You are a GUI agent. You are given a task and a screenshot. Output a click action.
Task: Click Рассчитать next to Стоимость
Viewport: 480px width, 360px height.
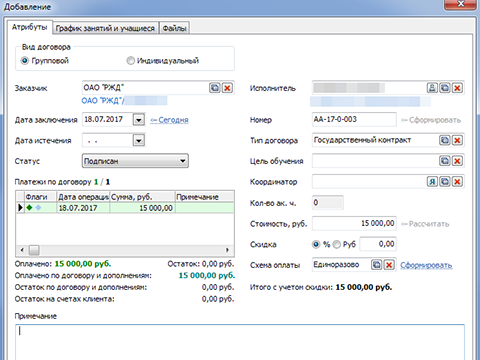click(425, 224)
